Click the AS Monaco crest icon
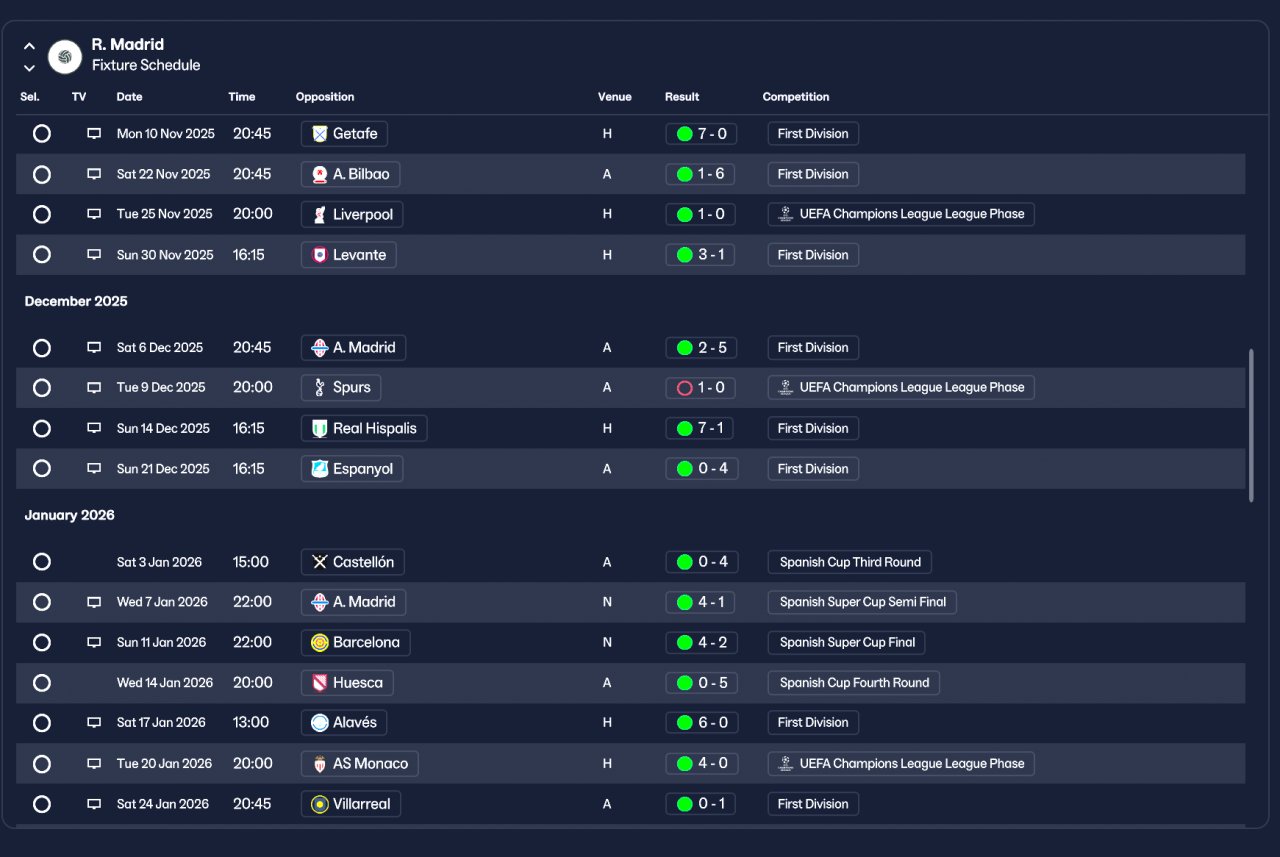 [x=320, y=764]
